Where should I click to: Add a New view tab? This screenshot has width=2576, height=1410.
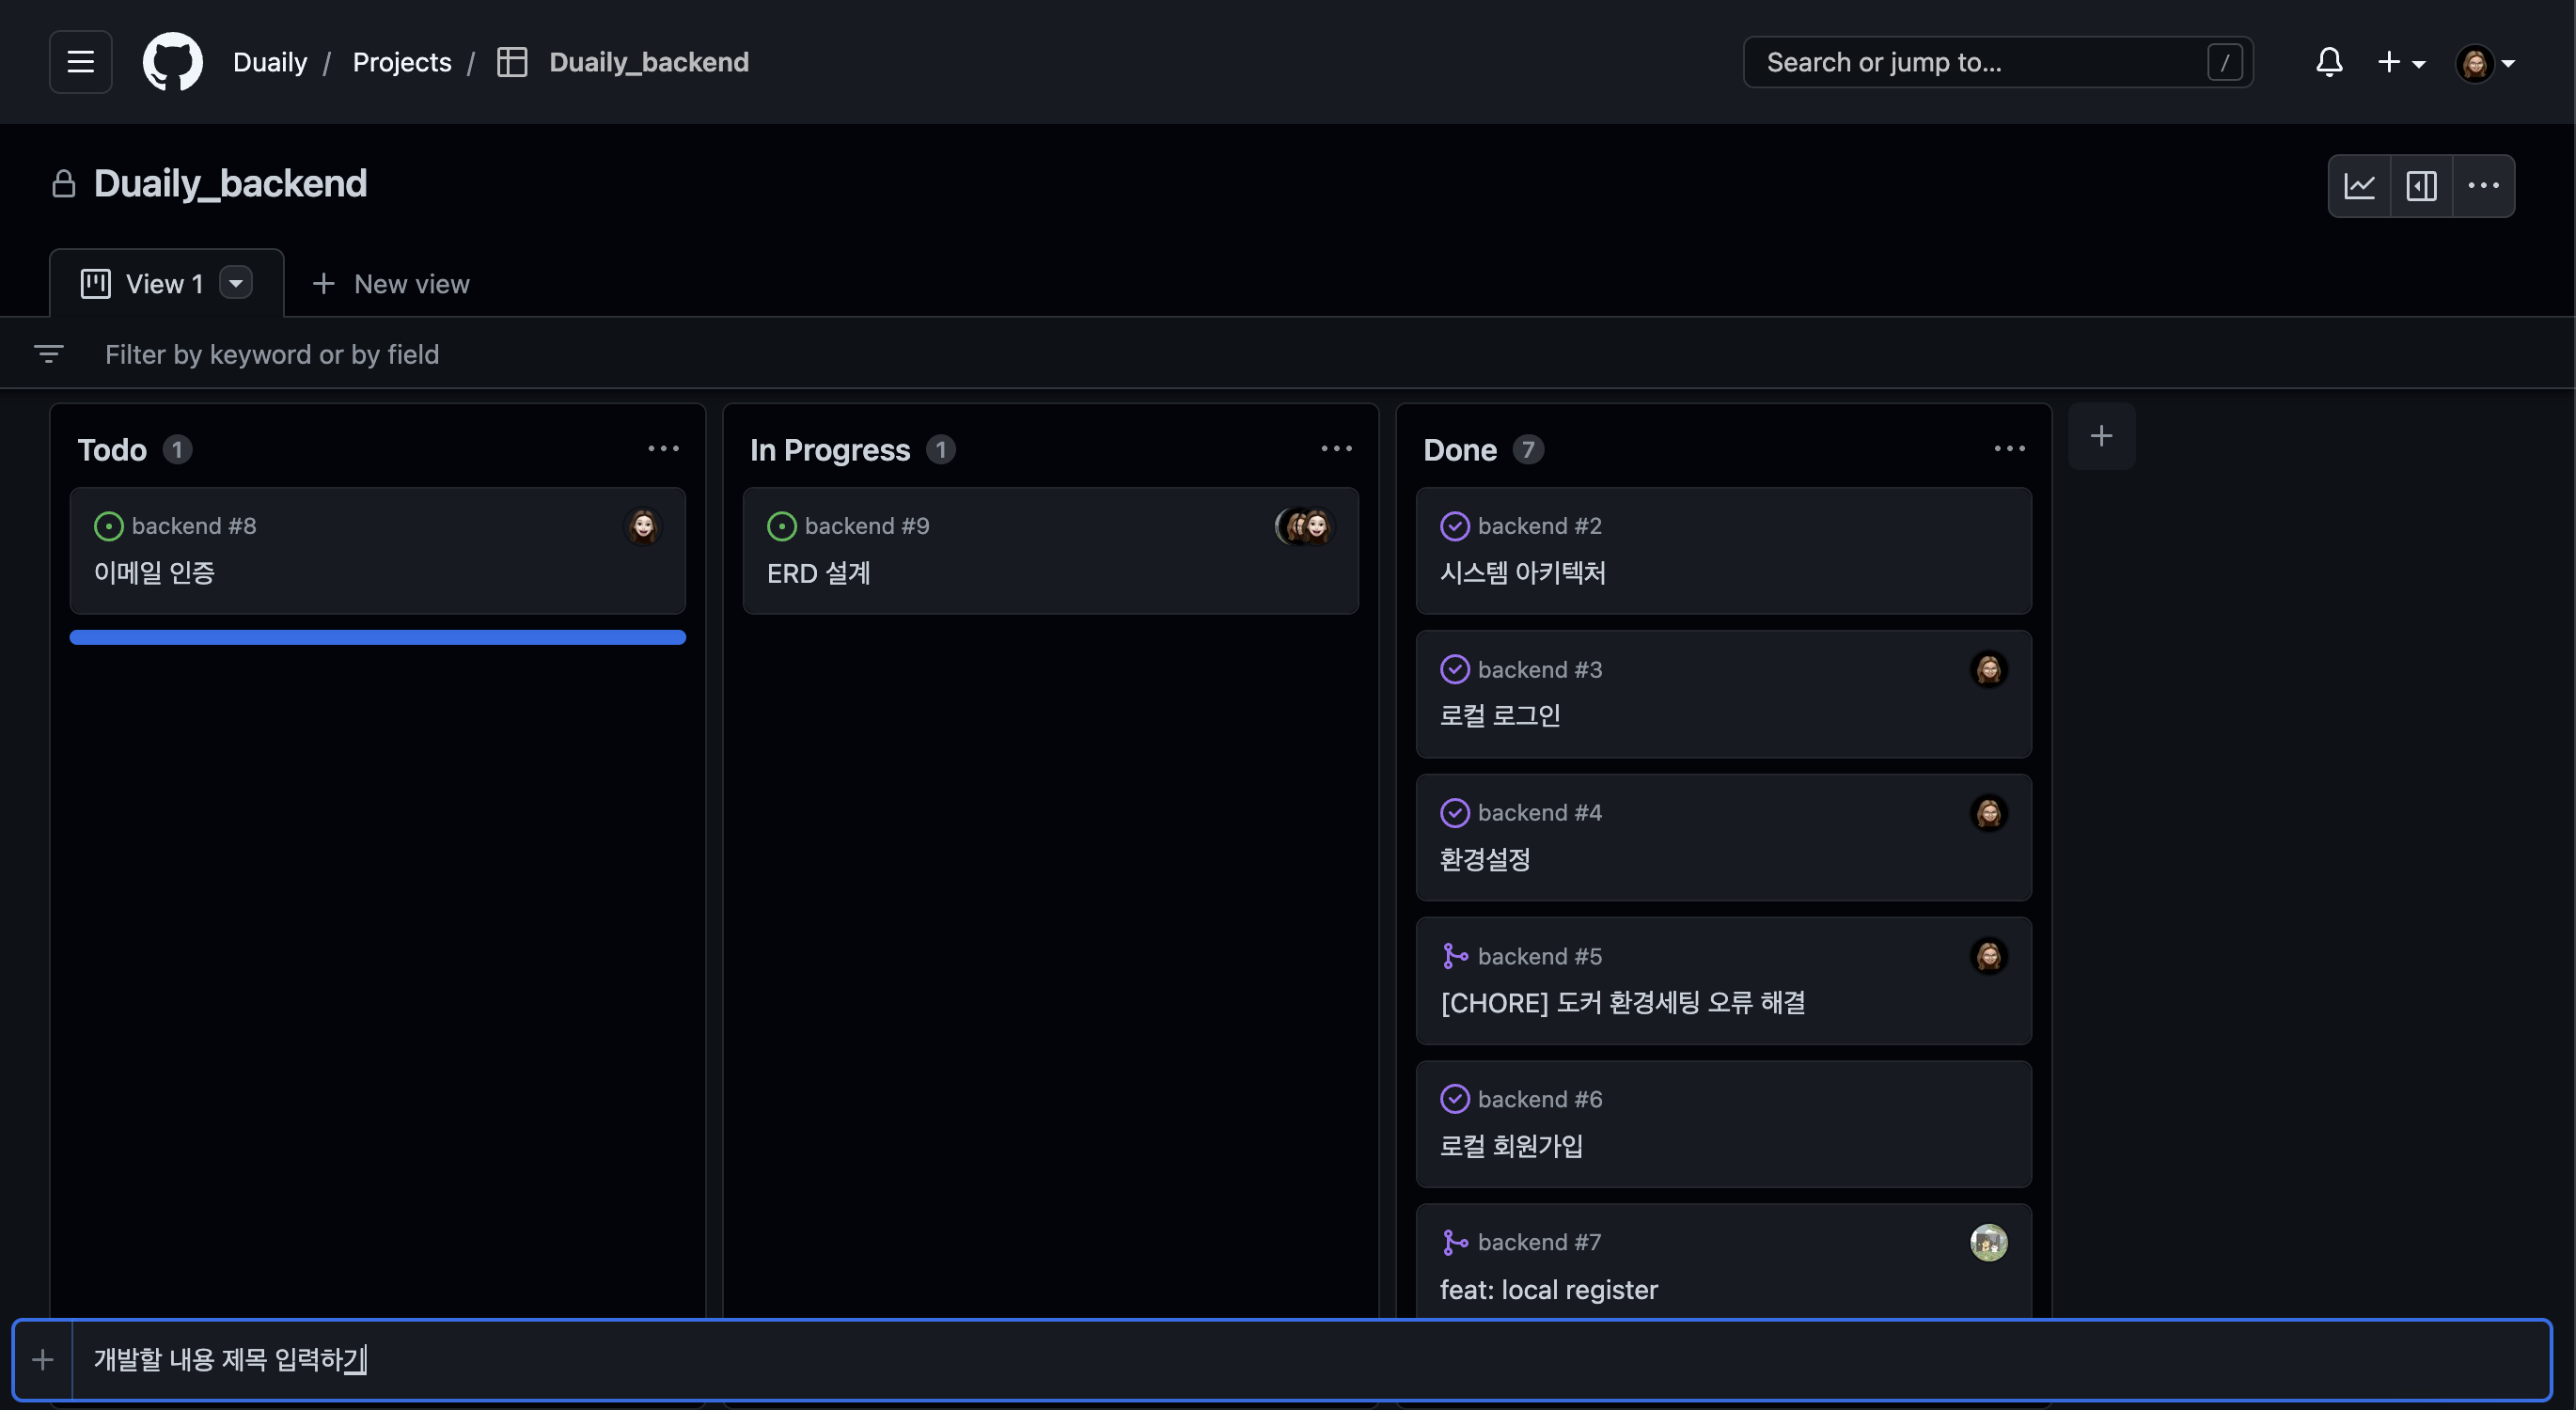(x=391, y=284)
